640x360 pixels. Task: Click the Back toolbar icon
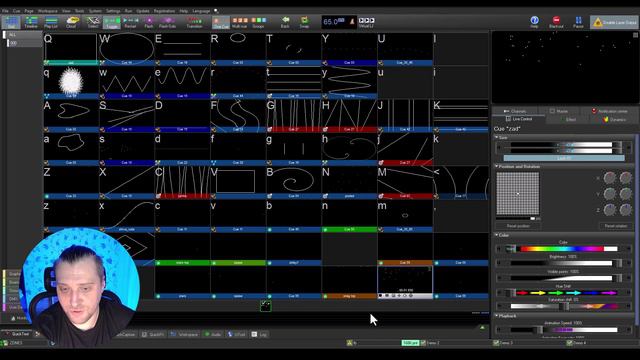tap(285, 22)
